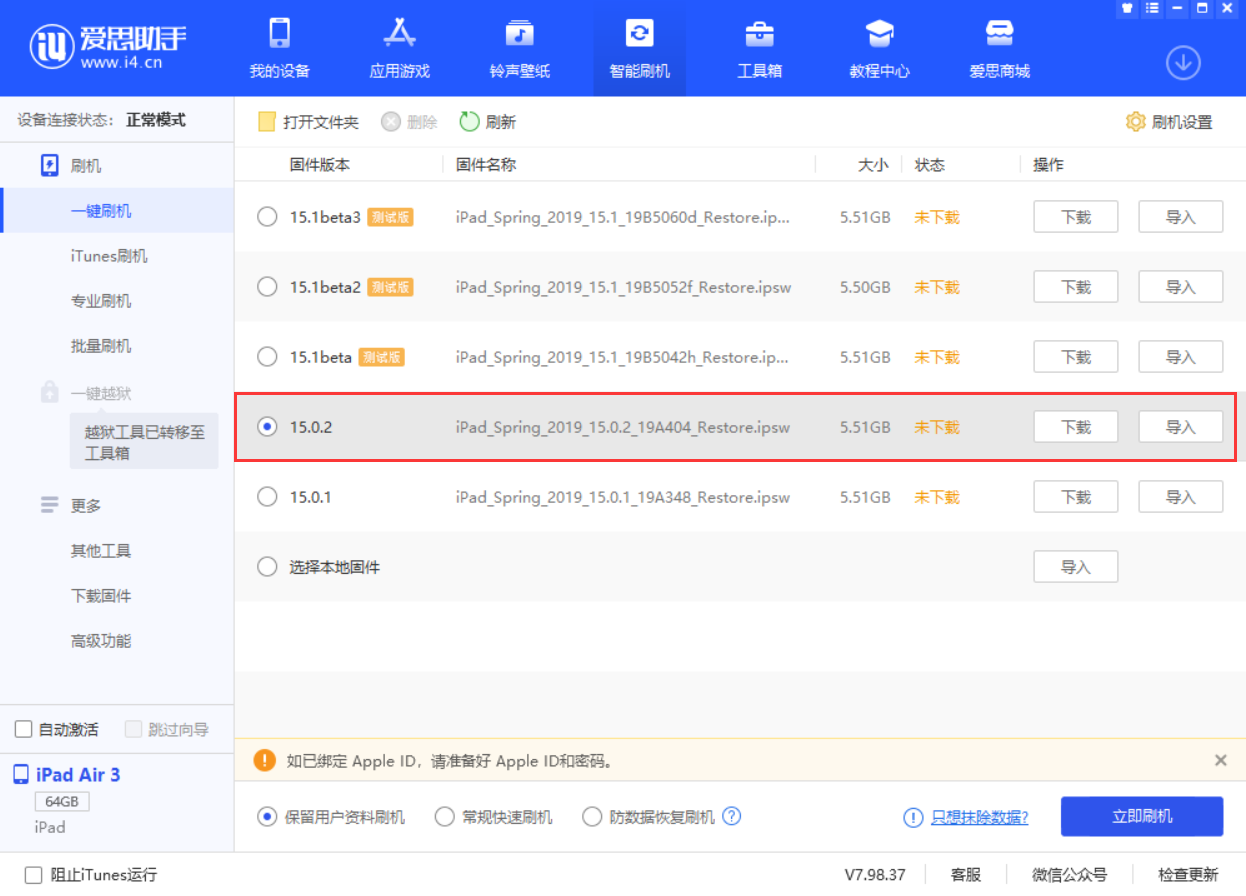1246x896 pixels.
Task: Click the download manager arrow icon
Action: pyautogui.click(x=1183, y=63)
